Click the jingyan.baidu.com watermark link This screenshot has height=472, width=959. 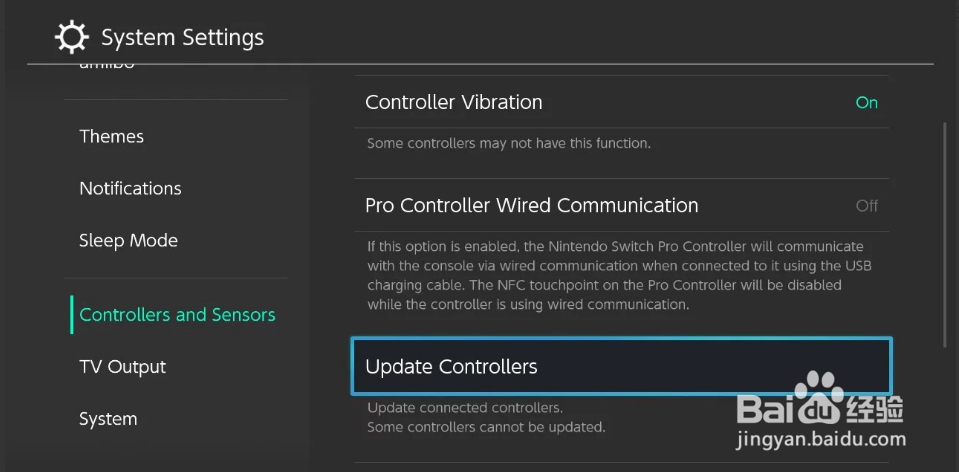click(822, 439)
